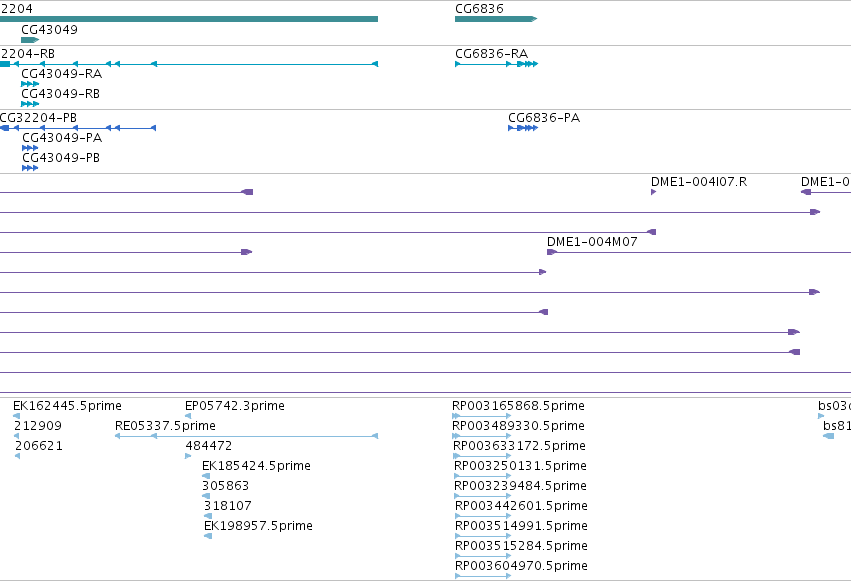
Task: Select the RP003604970.5prime feature
Action: 482,576
